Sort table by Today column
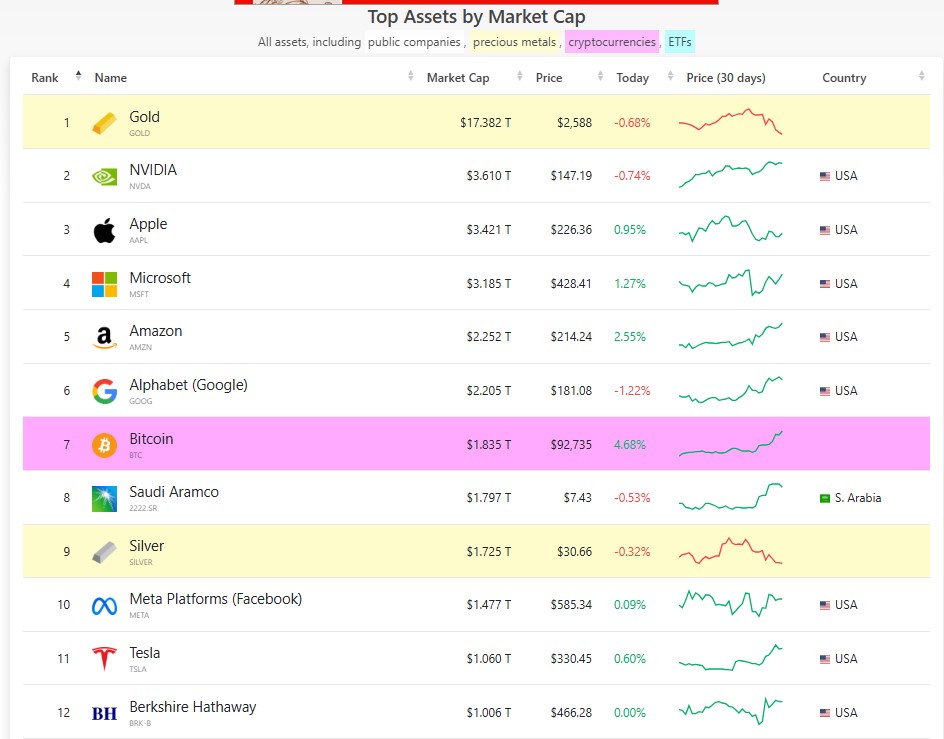This screenshot has height=739, width=944. 632,78
